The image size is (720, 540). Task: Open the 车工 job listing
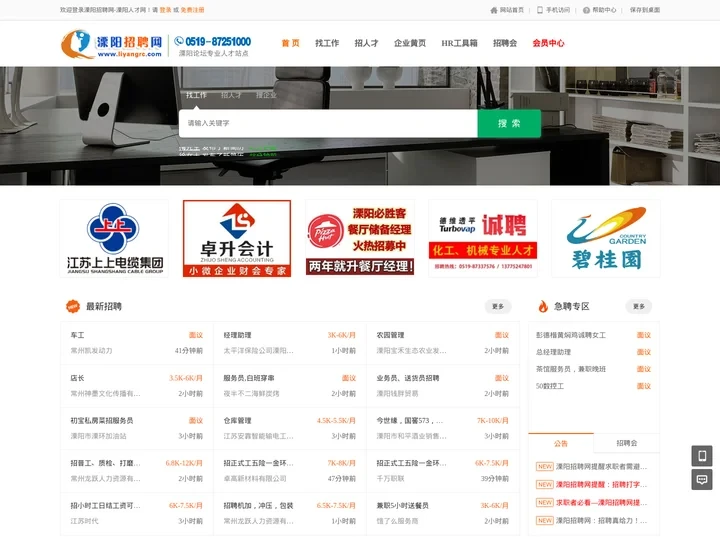(x=77, y=335)
